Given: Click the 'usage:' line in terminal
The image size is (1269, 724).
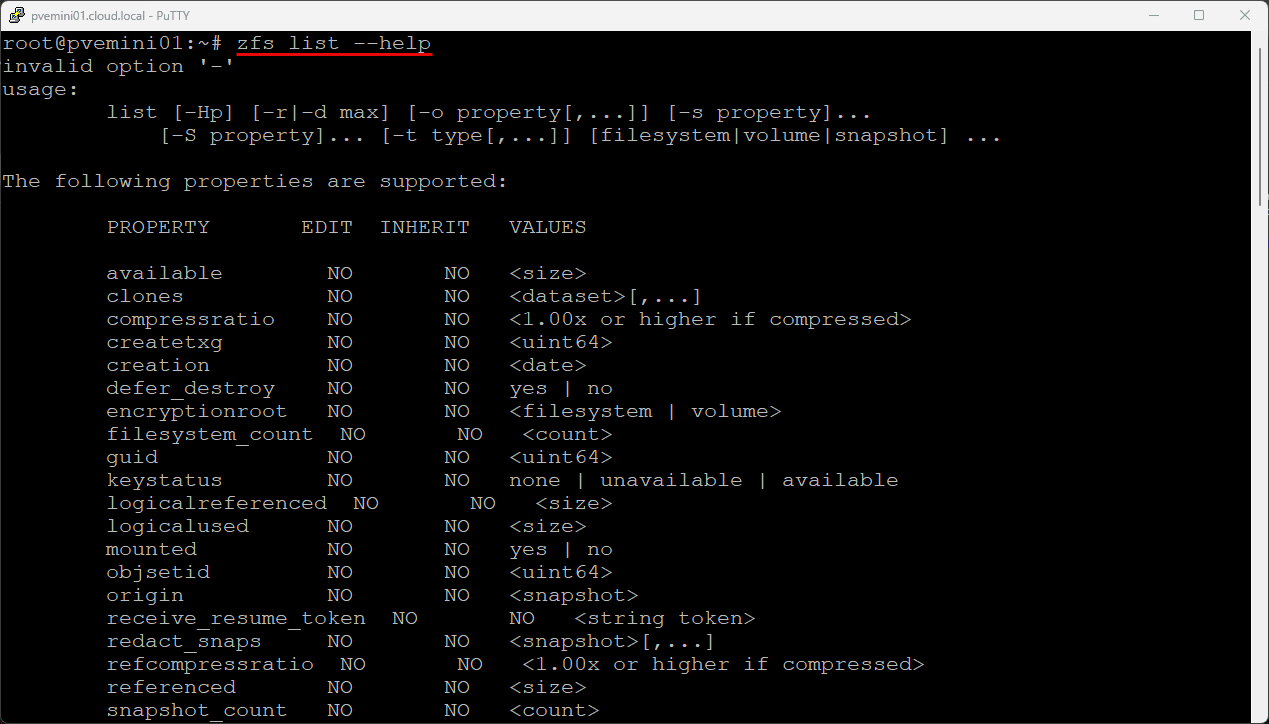Looking at the screenshot, I should coord(34,89).
